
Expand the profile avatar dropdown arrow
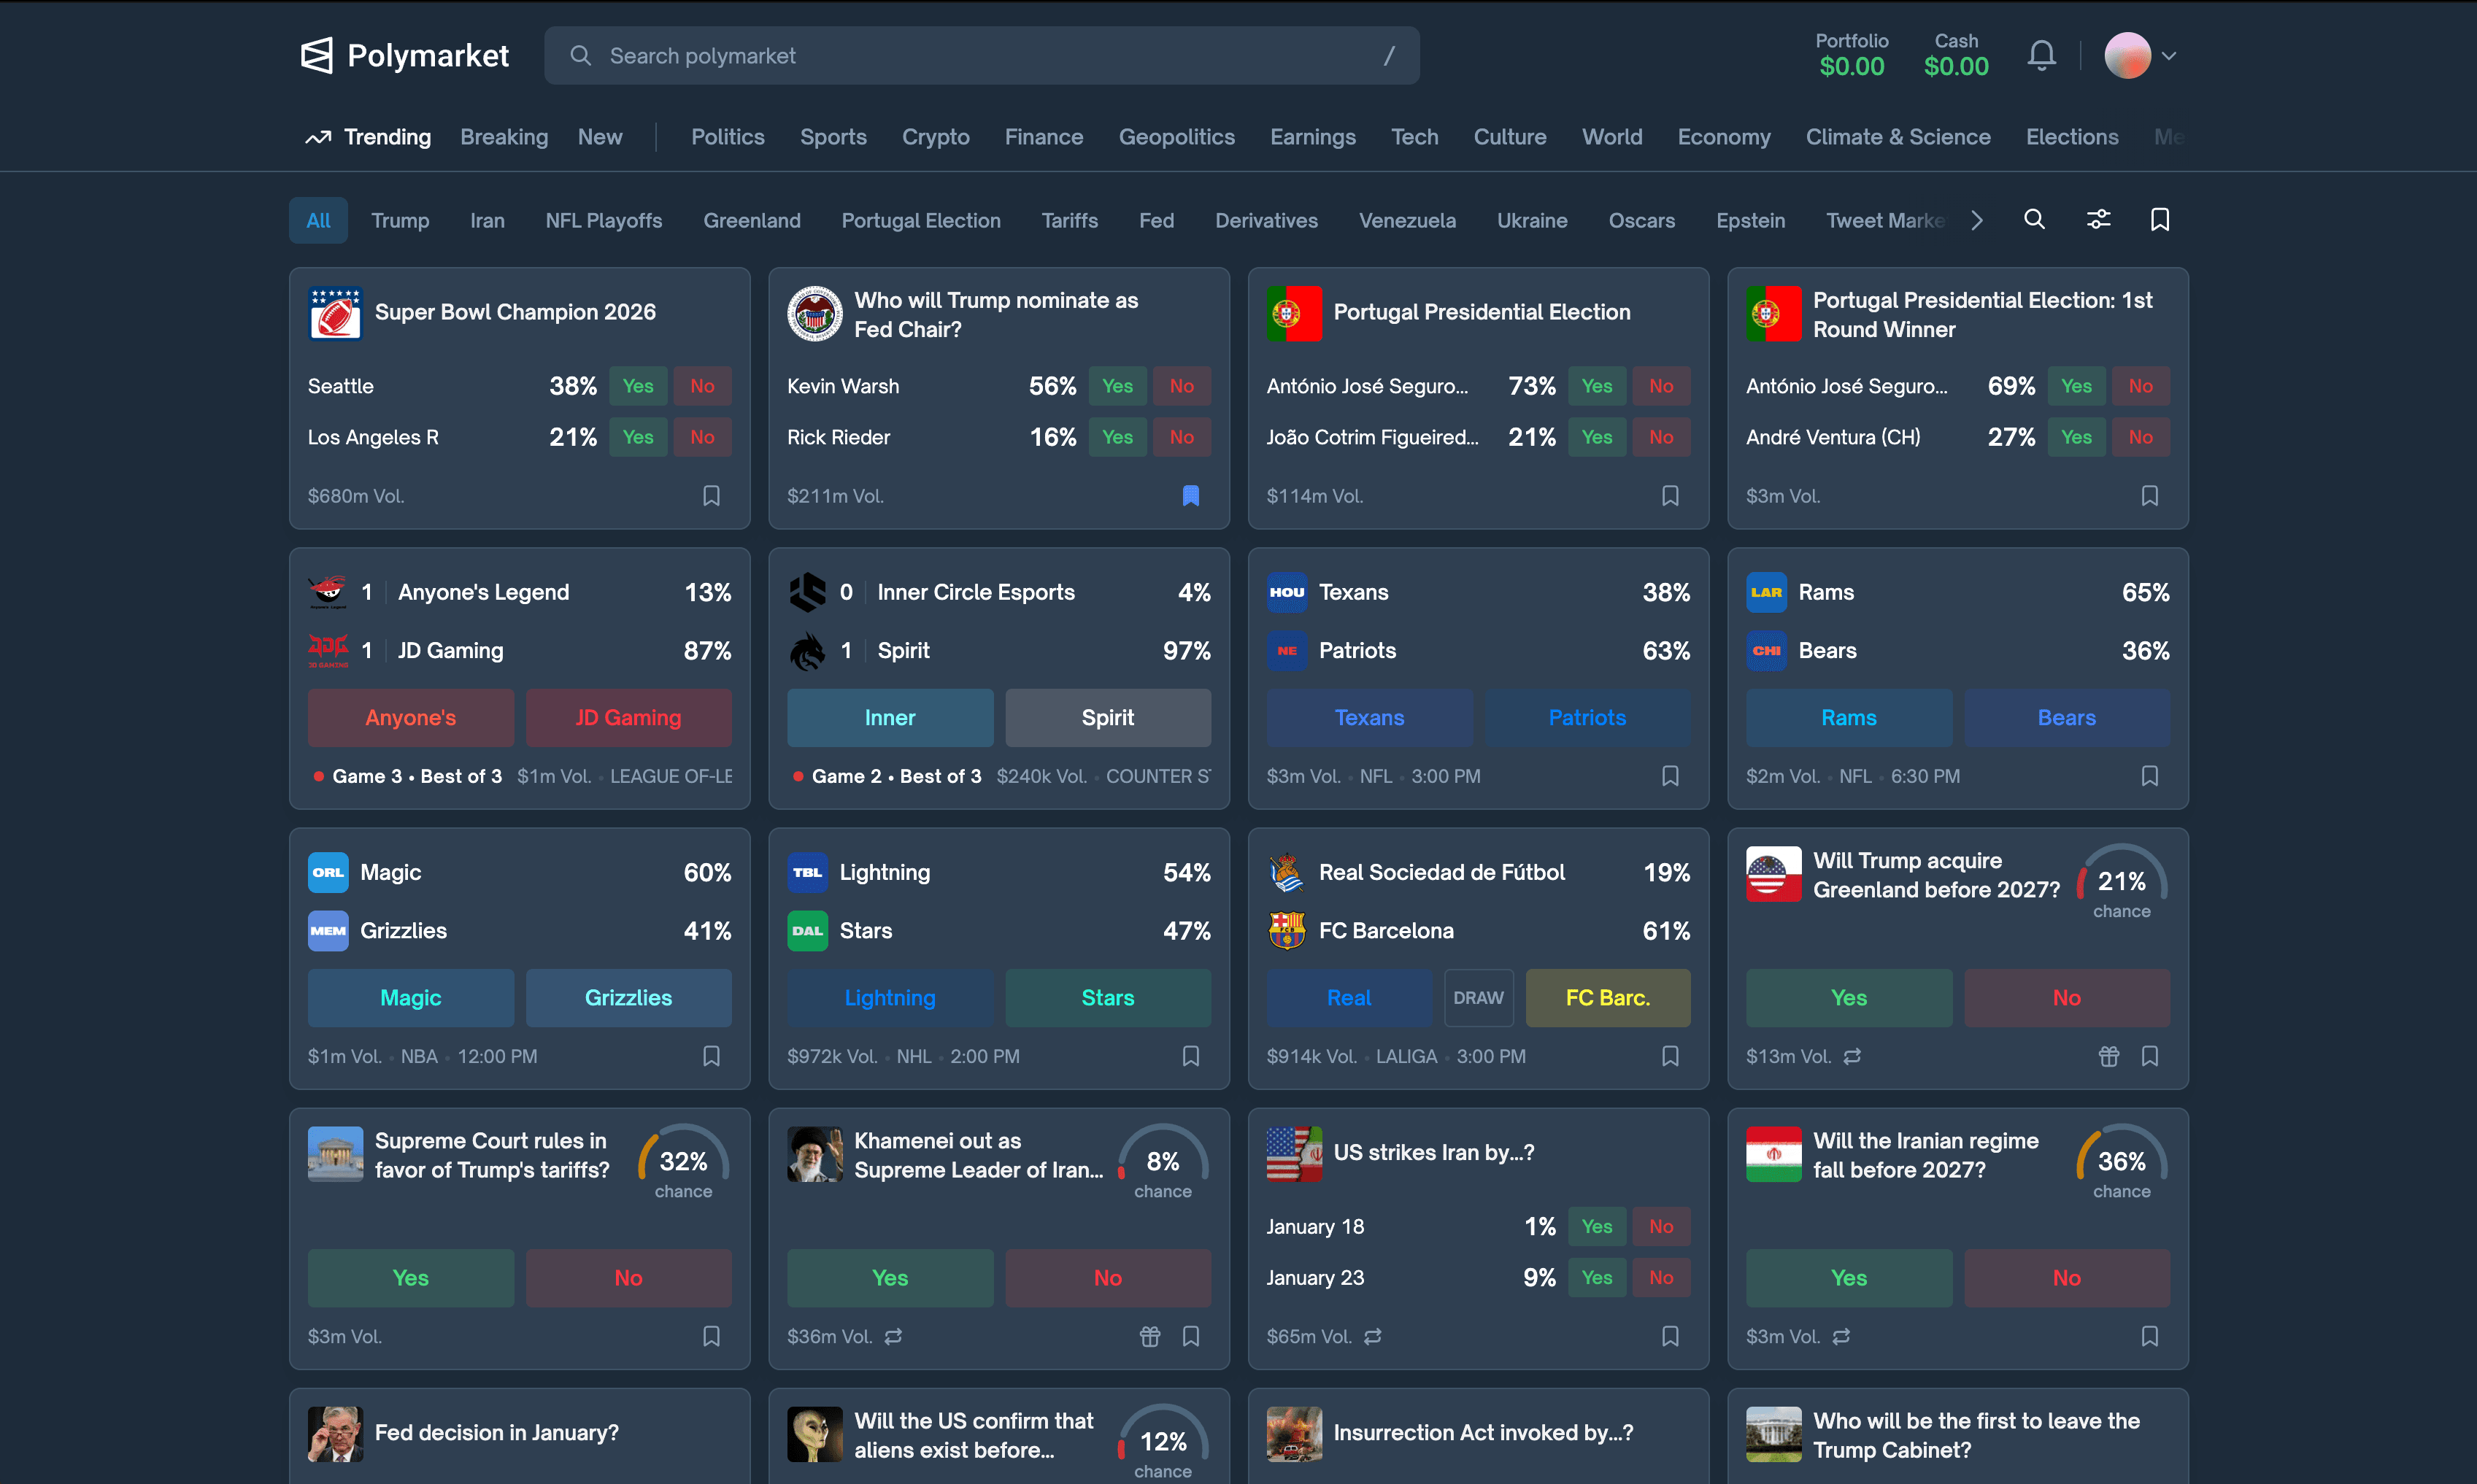2168,56
